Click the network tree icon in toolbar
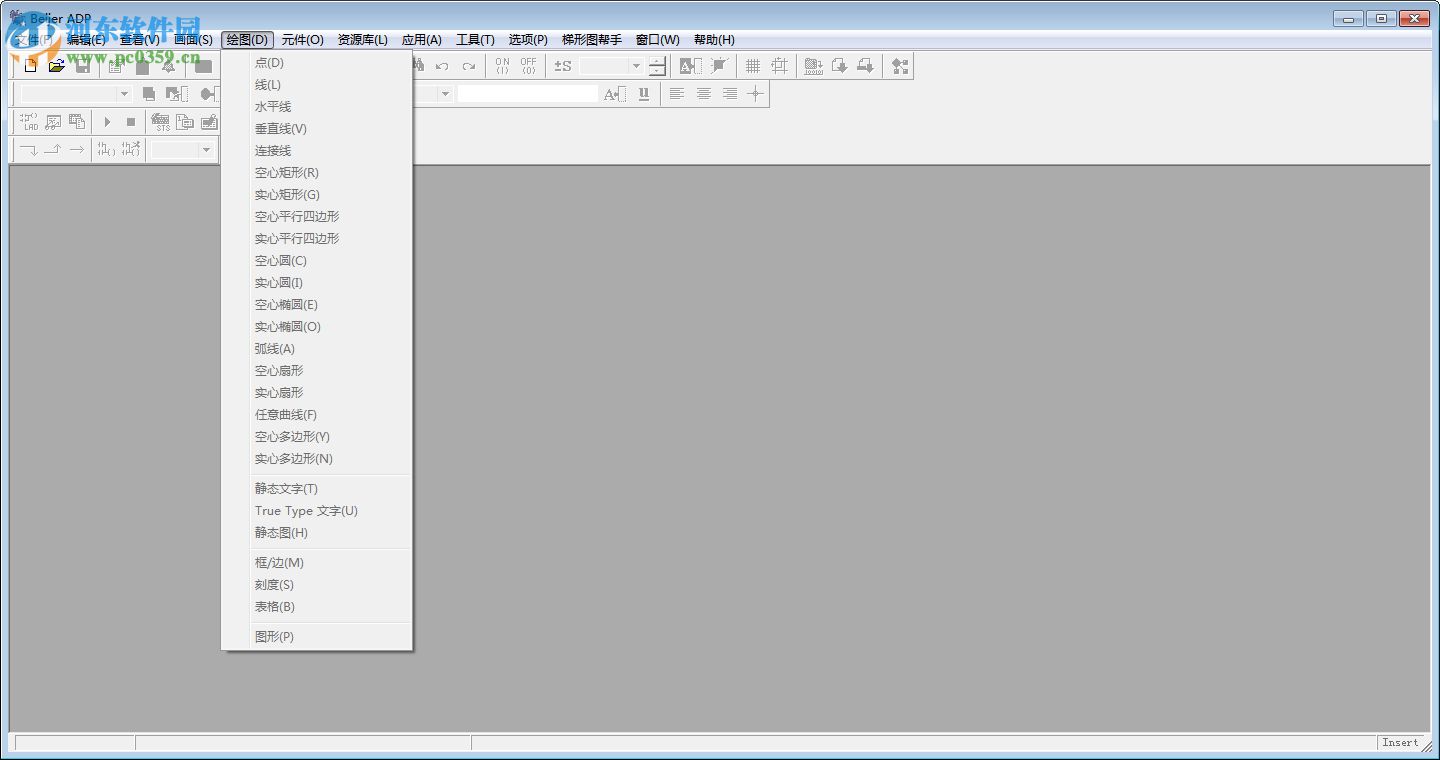 [901, 66]
